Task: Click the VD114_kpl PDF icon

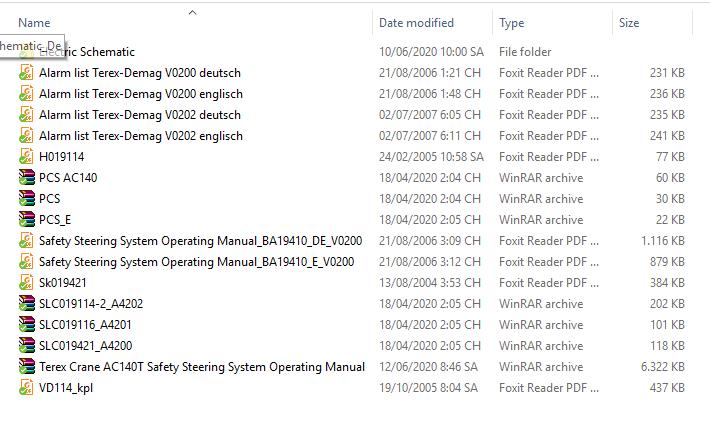Action: (26, 387)
